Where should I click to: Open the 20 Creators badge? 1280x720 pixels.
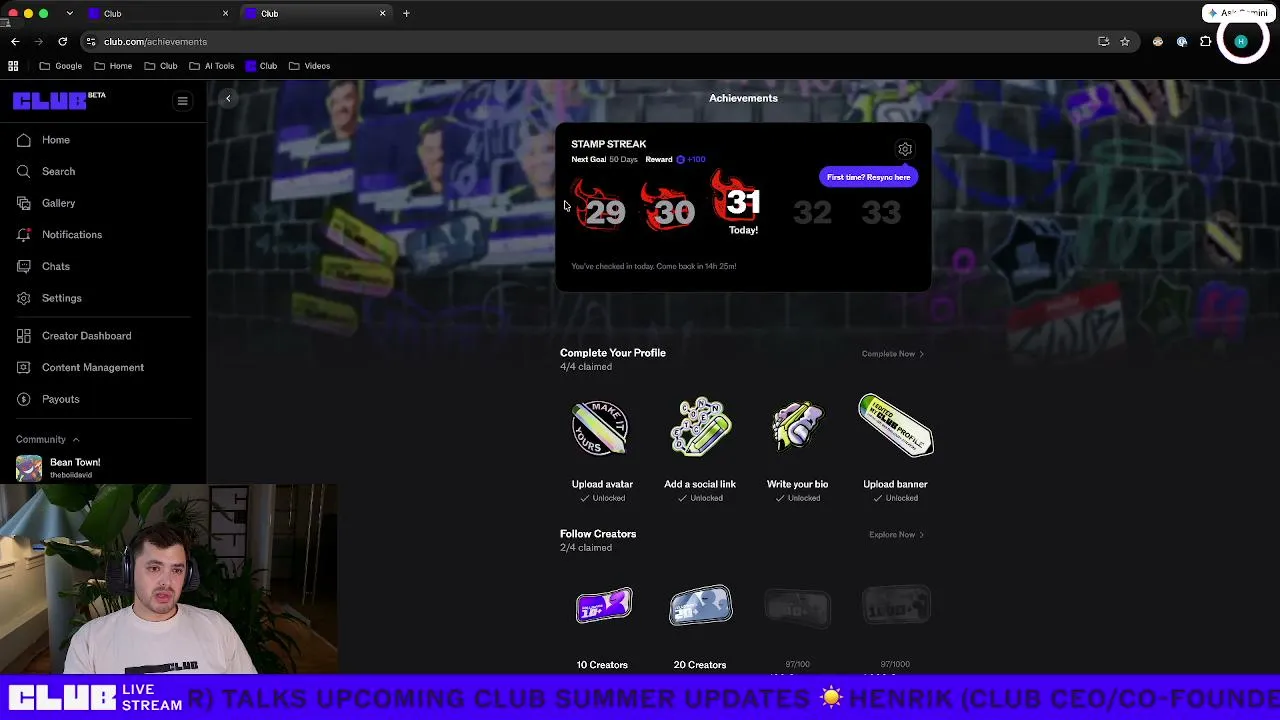click(700, 607)
